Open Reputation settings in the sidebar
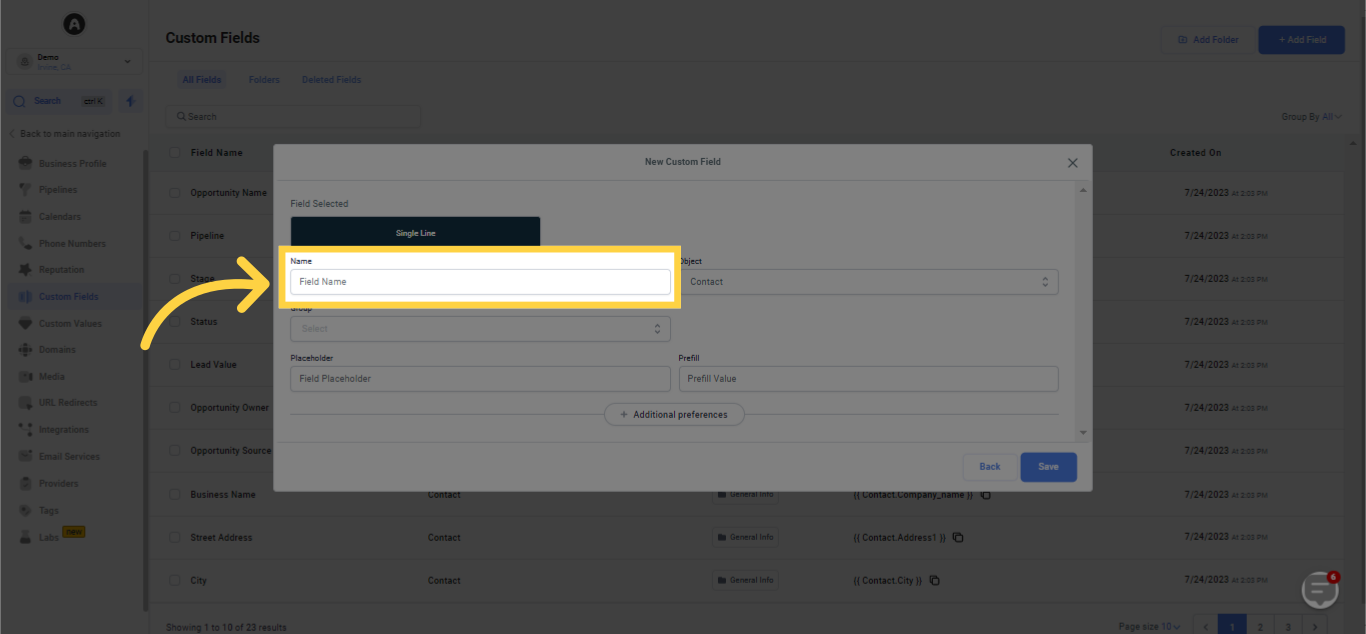 coord(62,270)
